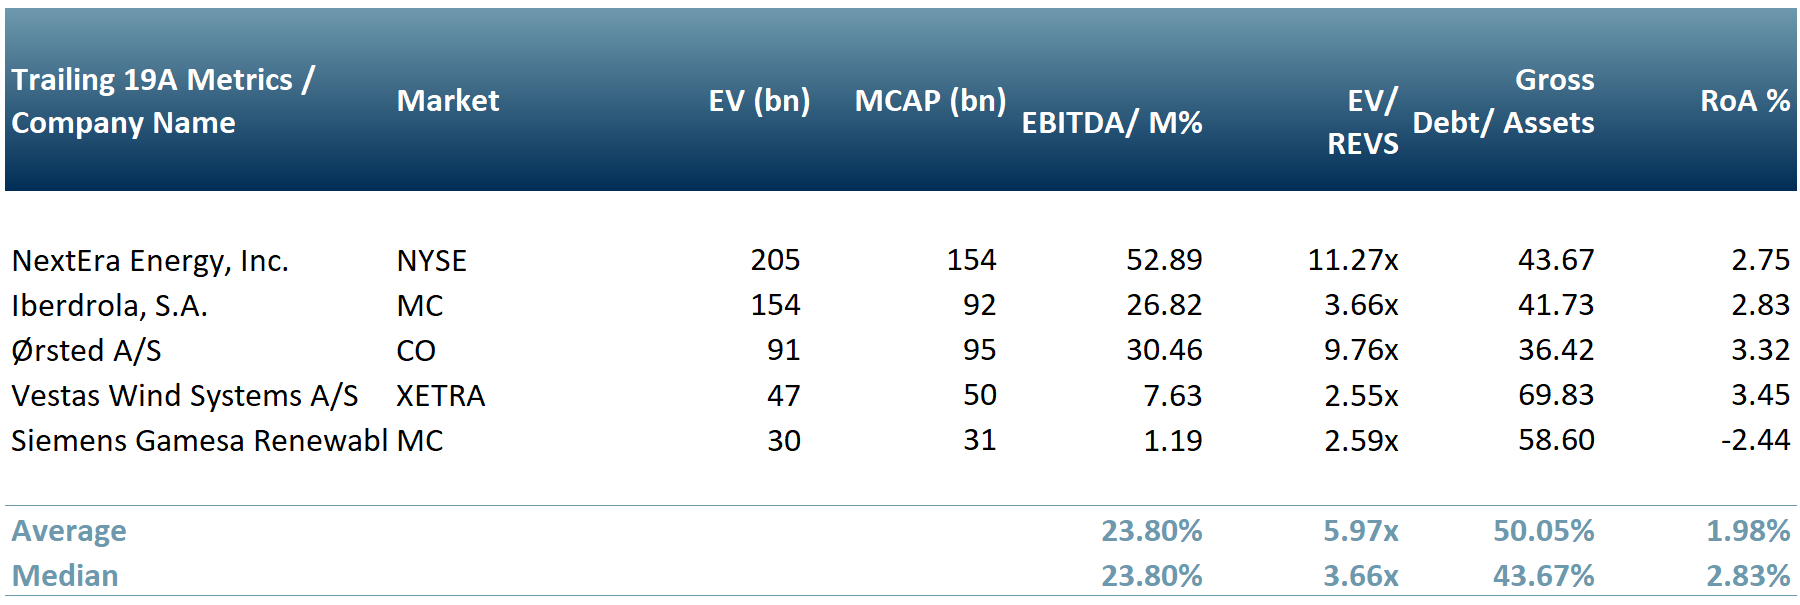Screen dimensions: 1800x605
Task: Select NextEra's 11.27x EV/REVS value
Action: pyautogui.click(x=1353, y=261)
